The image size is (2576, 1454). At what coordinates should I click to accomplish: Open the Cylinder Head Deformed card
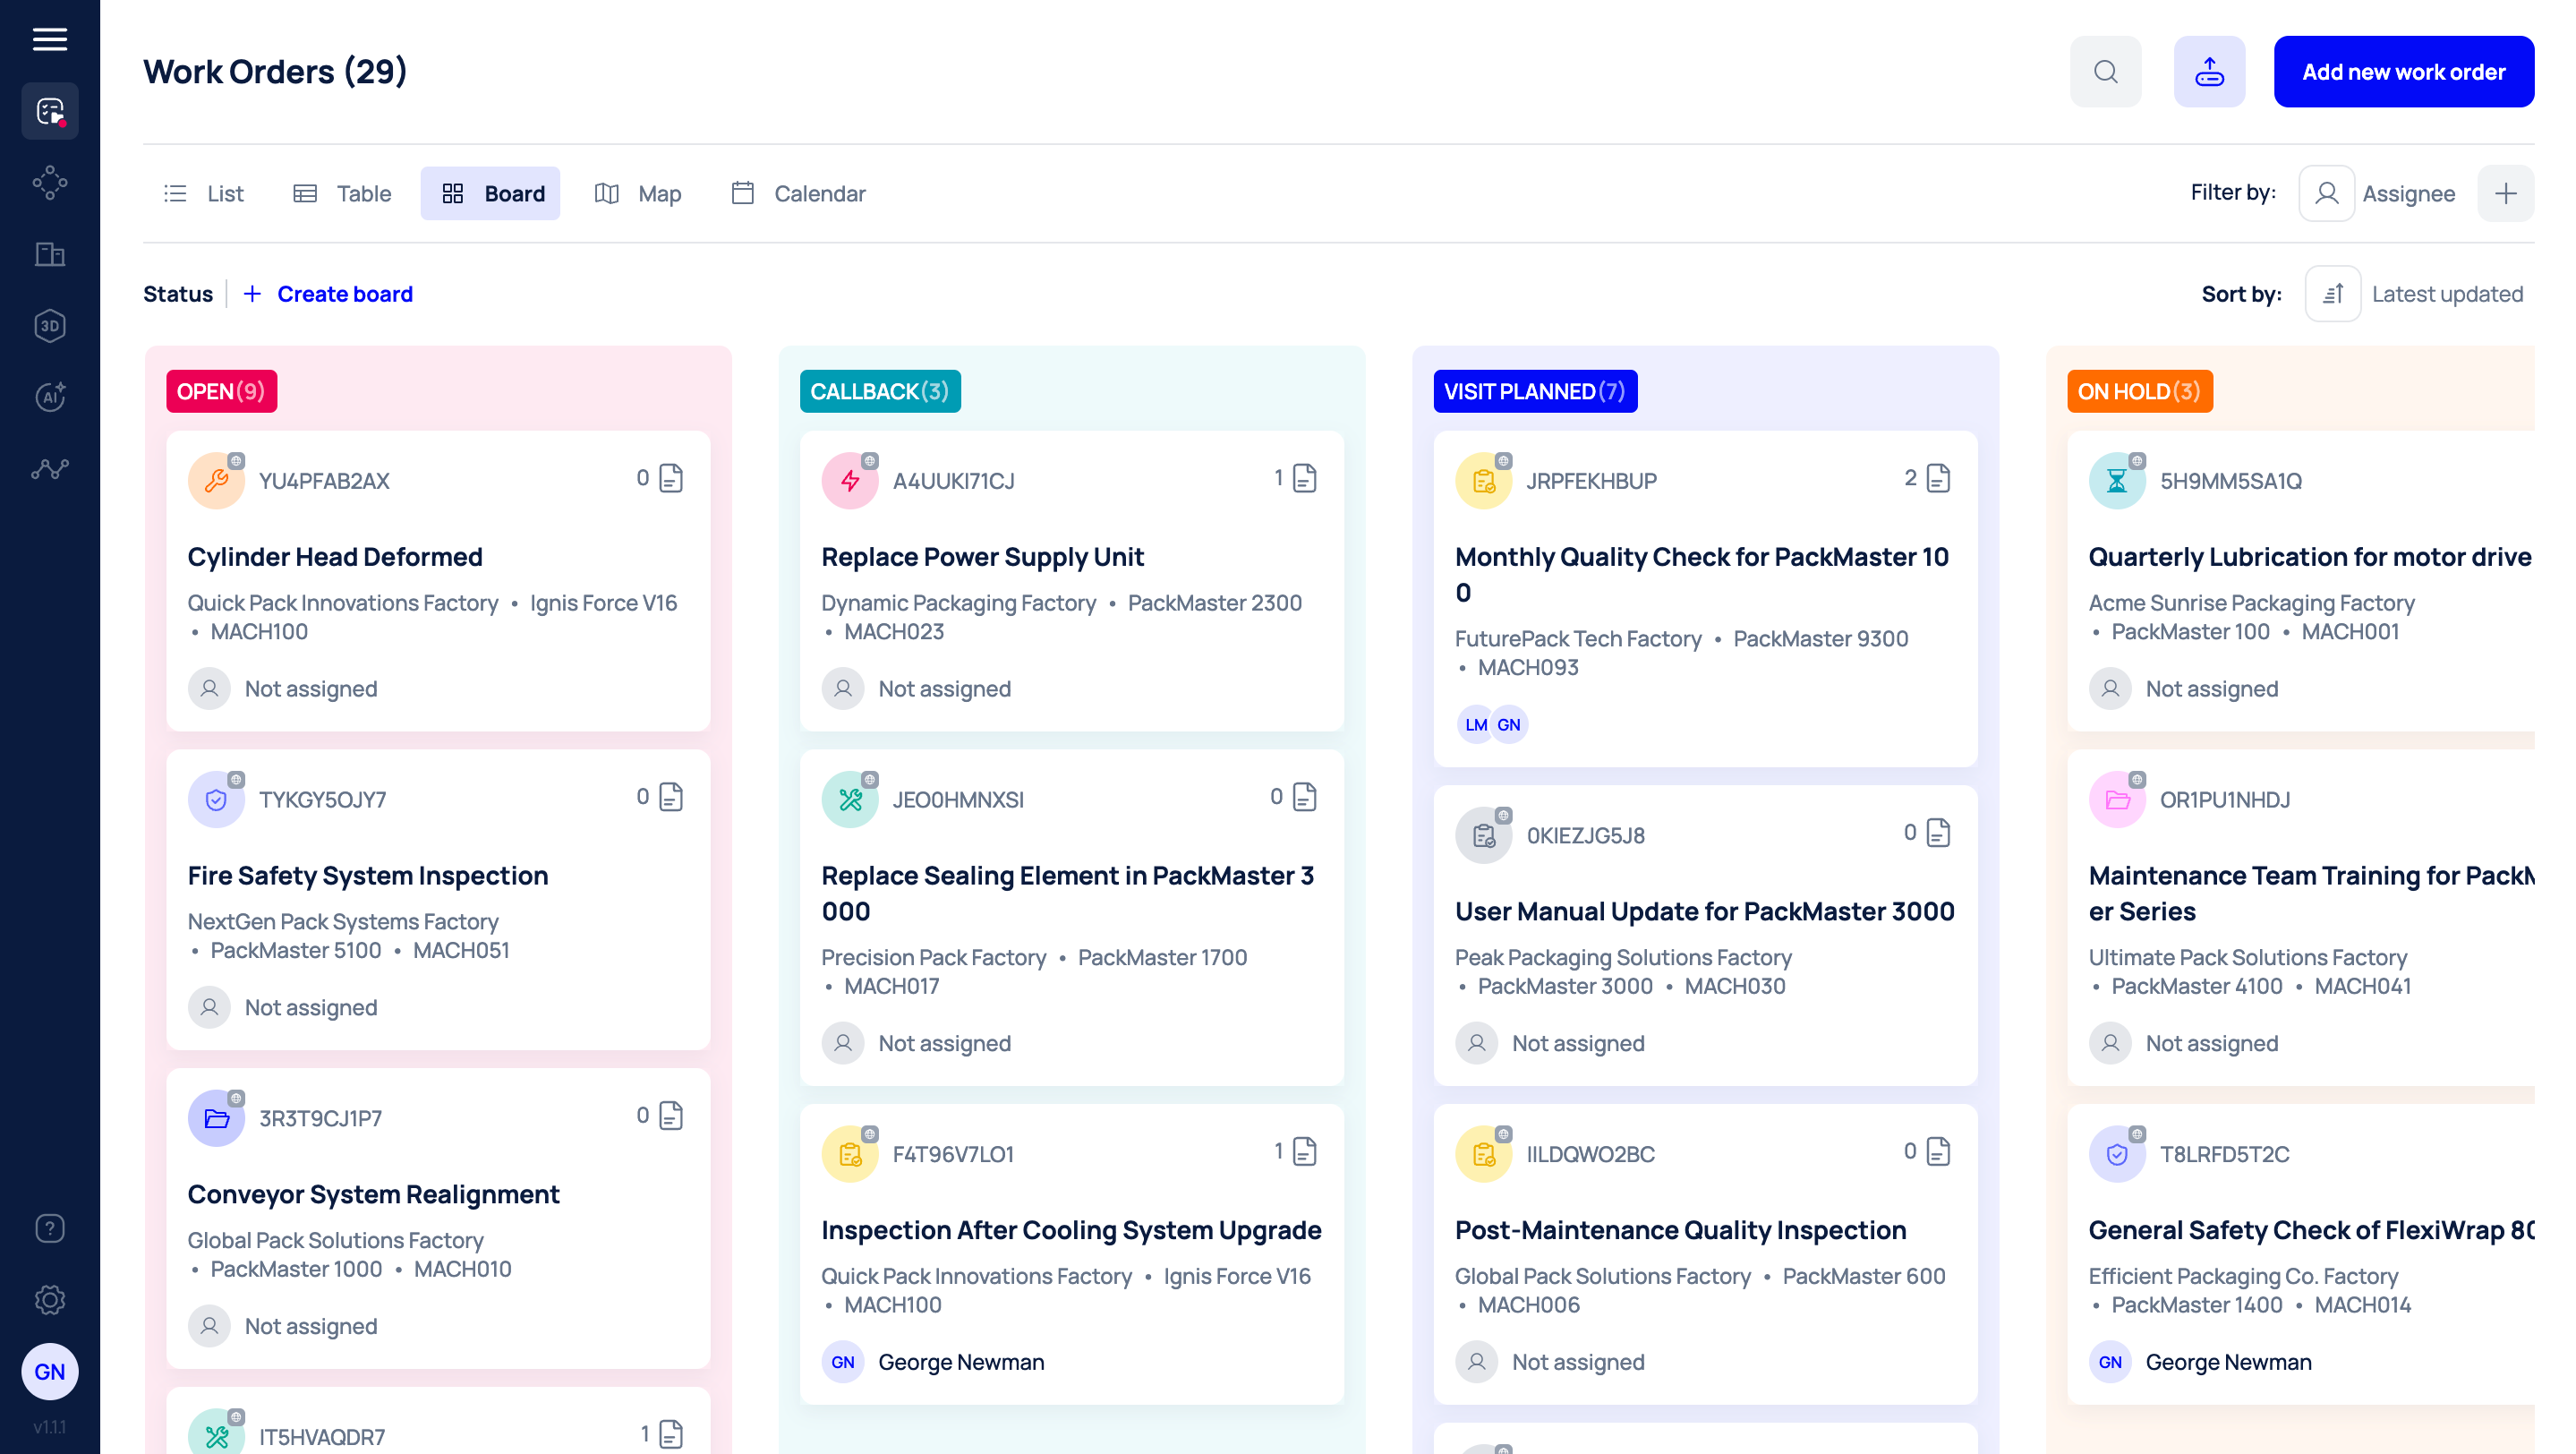pos(335,557)
